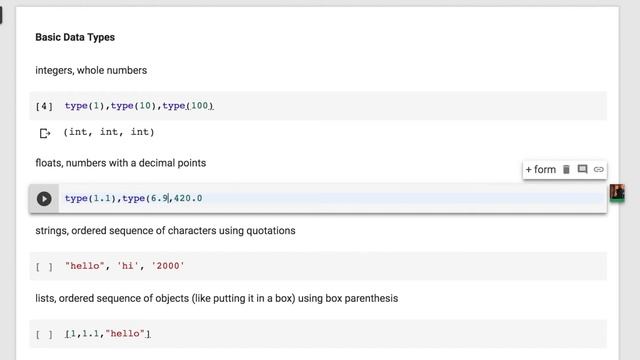Click the output icon beside (int, int, int)
The image size is (640, 360).
point(45,133)
